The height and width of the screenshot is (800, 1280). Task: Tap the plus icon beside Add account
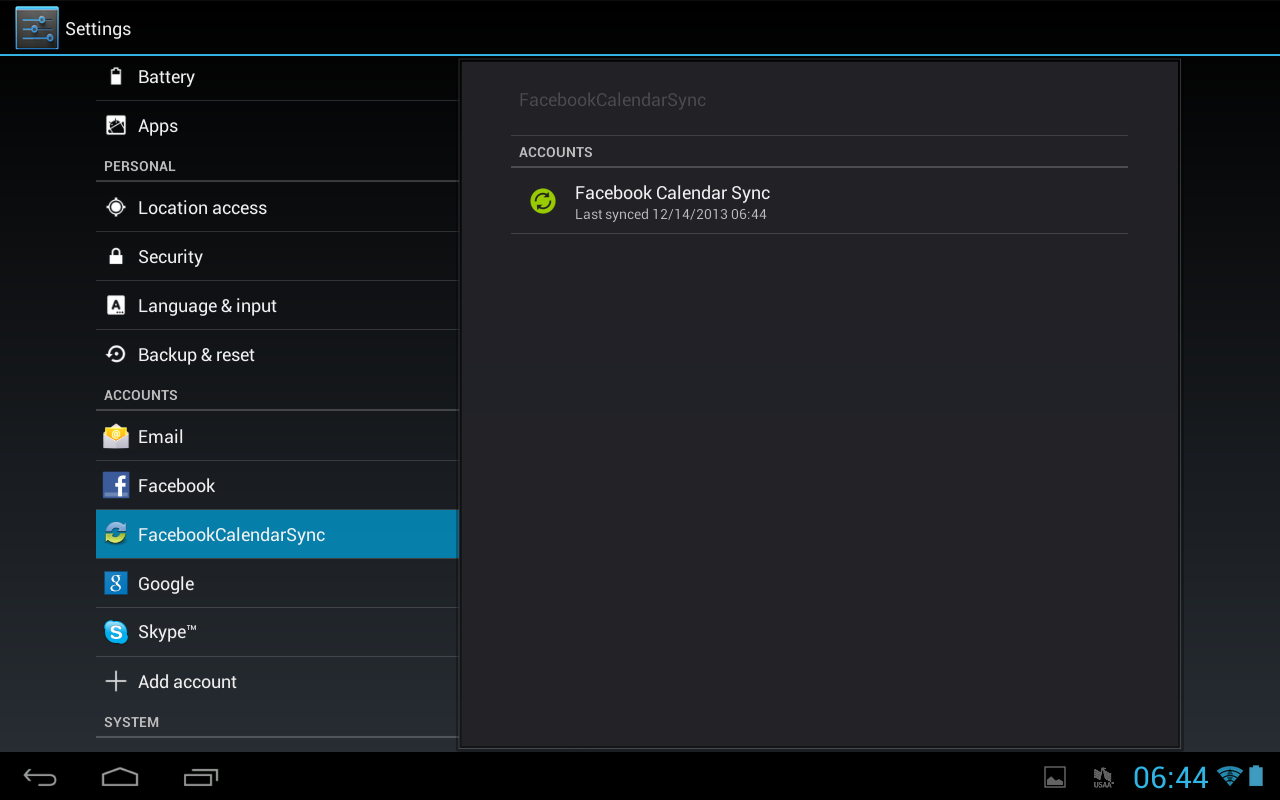click(116, 681)
